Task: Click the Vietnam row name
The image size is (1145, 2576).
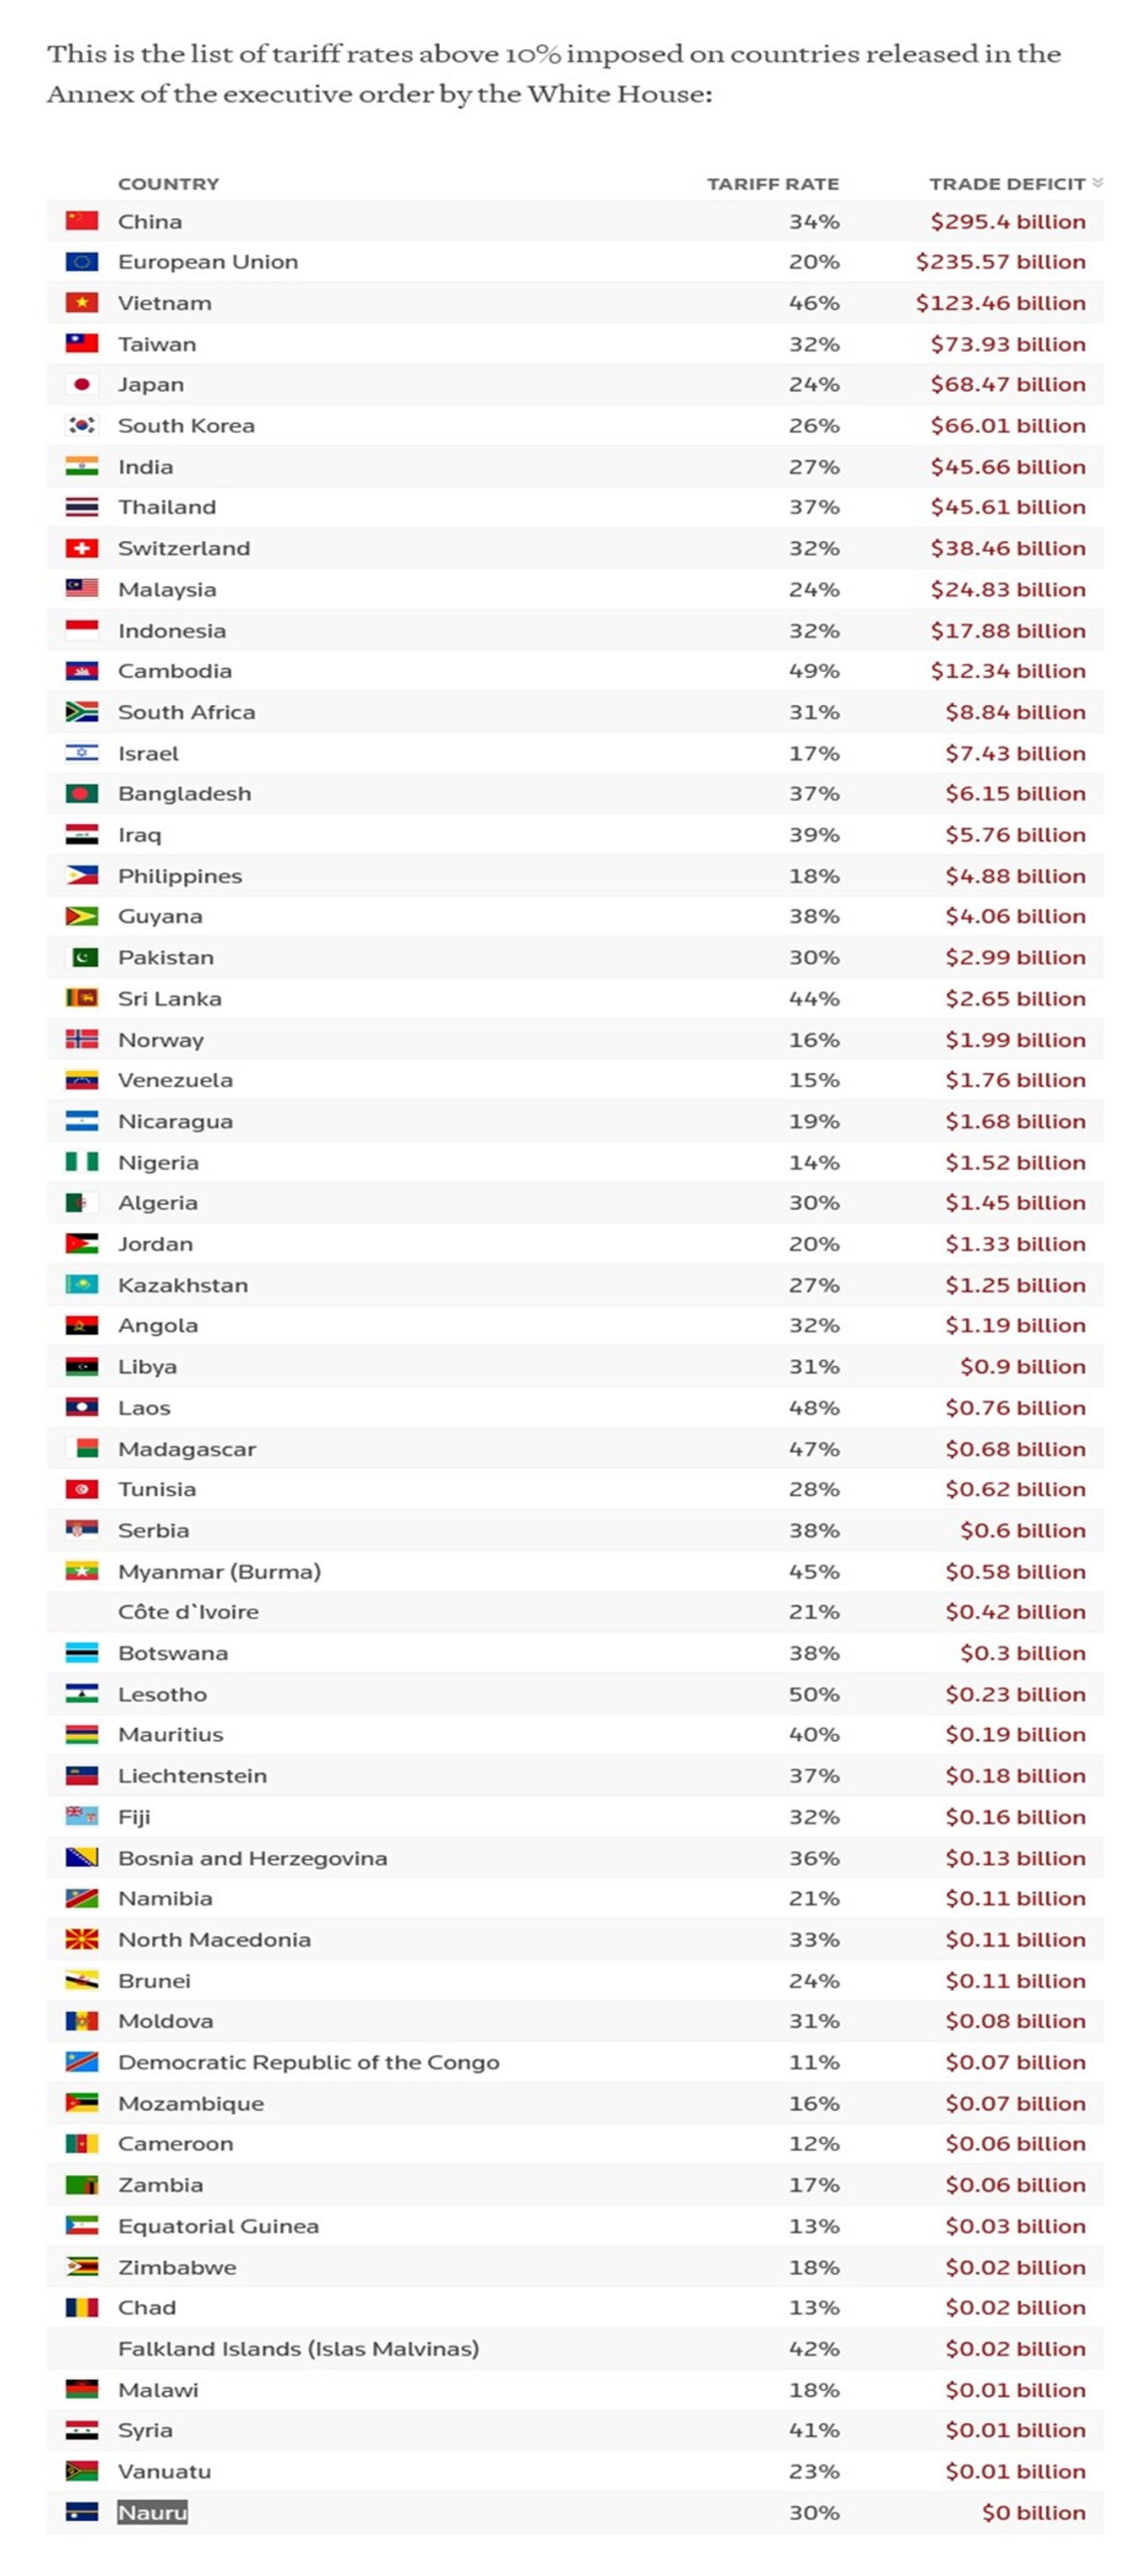Action: [165, 303]
